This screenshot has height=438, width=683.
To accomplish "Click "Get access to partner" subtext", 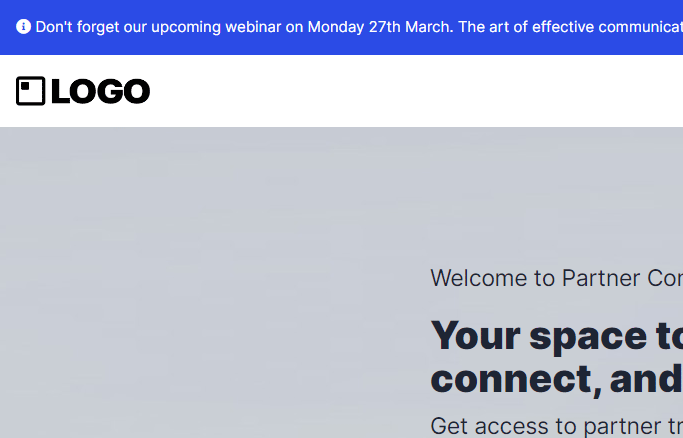I will coord(555,426).
